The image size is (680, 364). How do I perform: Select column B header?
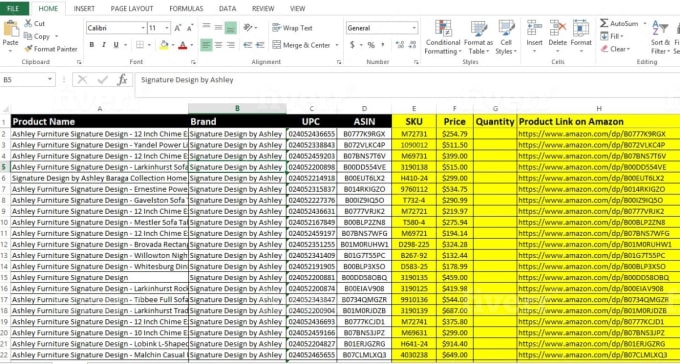point(237,109)
